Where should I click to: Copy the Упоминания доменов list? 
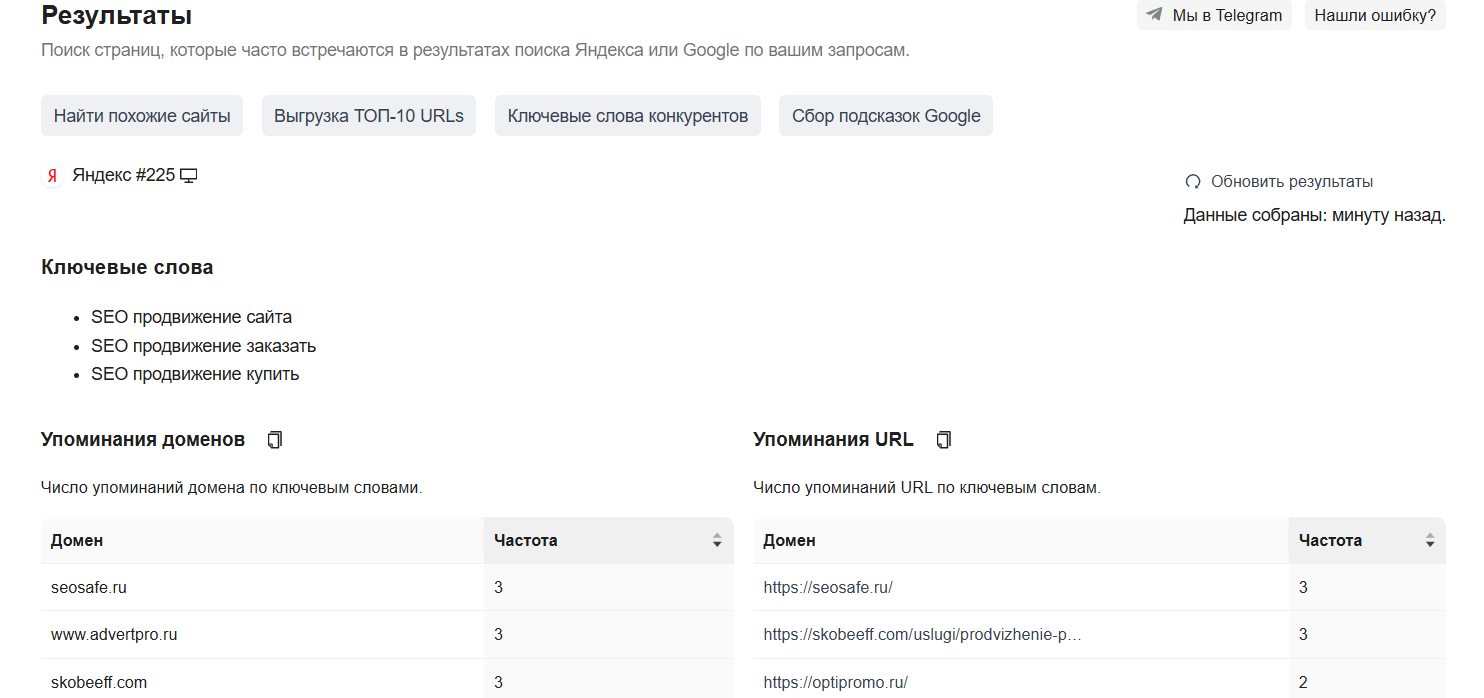point(275,440)
